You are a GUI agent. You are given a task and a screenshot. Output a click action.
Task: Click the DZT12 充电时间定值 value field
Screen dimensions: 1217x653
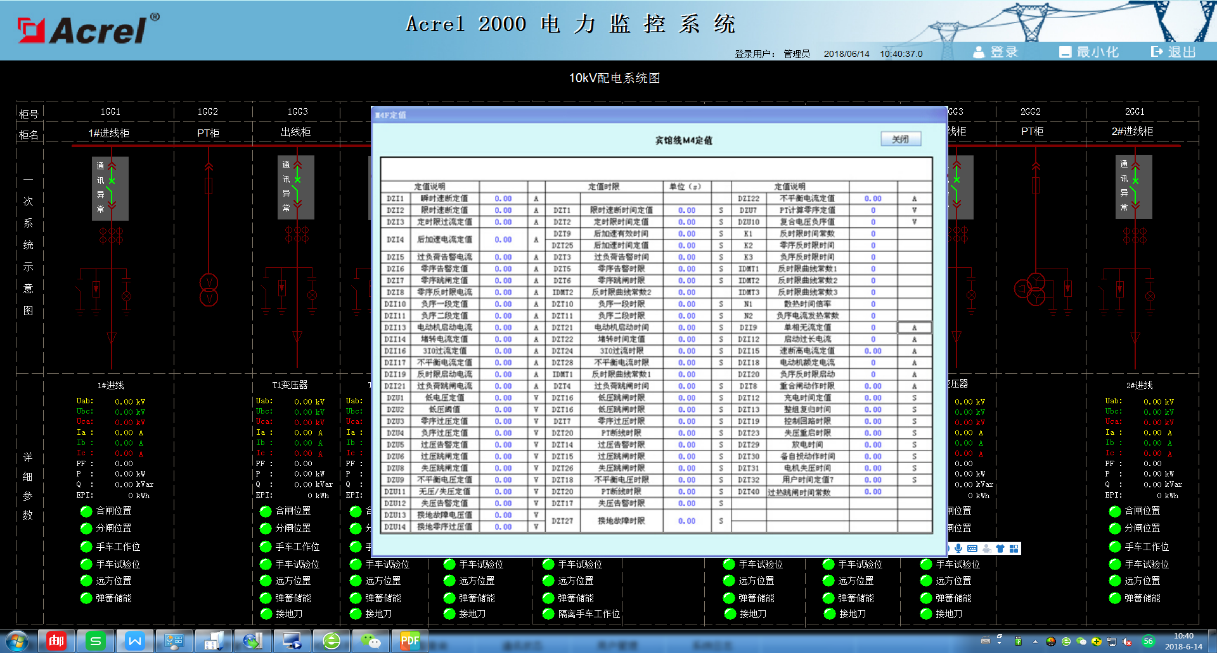[872, 397]
